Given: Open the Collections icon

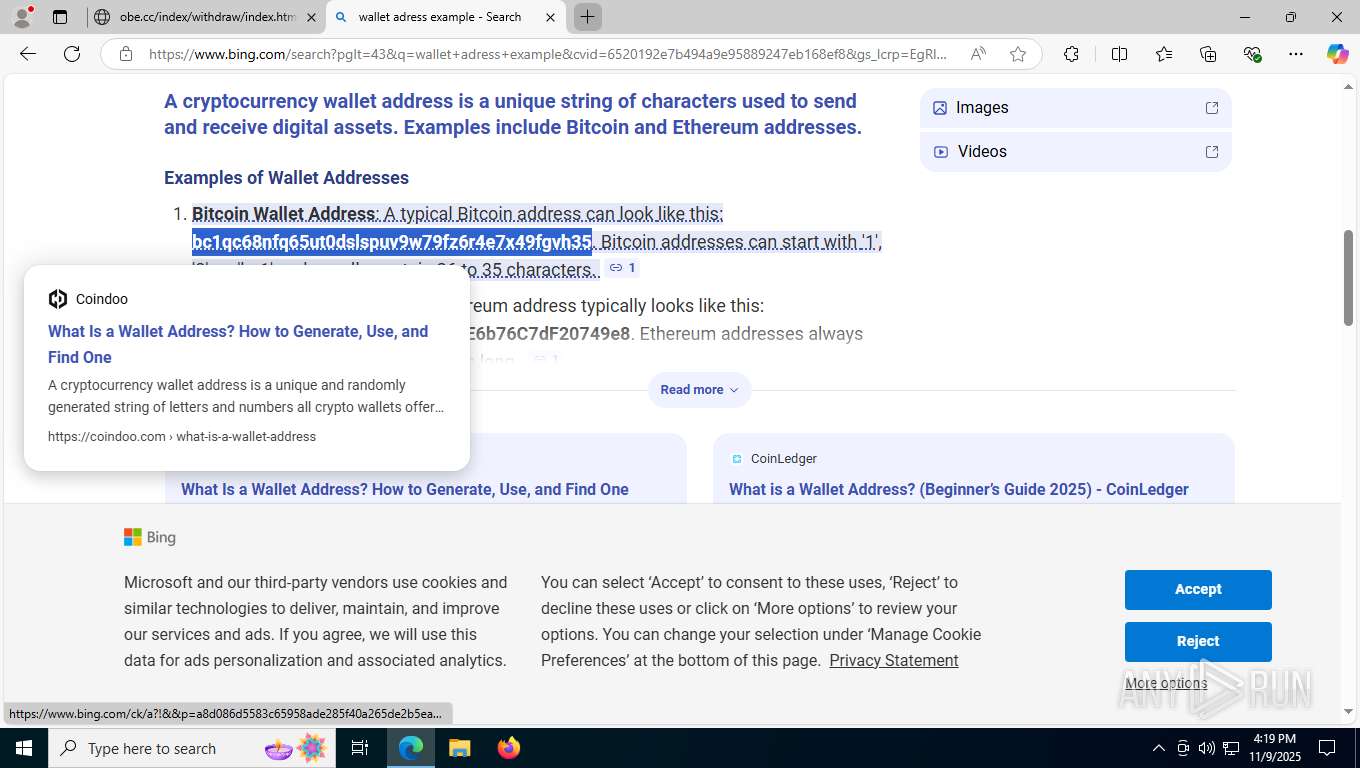Looking at the screenshot, I should pos(1208,54).
